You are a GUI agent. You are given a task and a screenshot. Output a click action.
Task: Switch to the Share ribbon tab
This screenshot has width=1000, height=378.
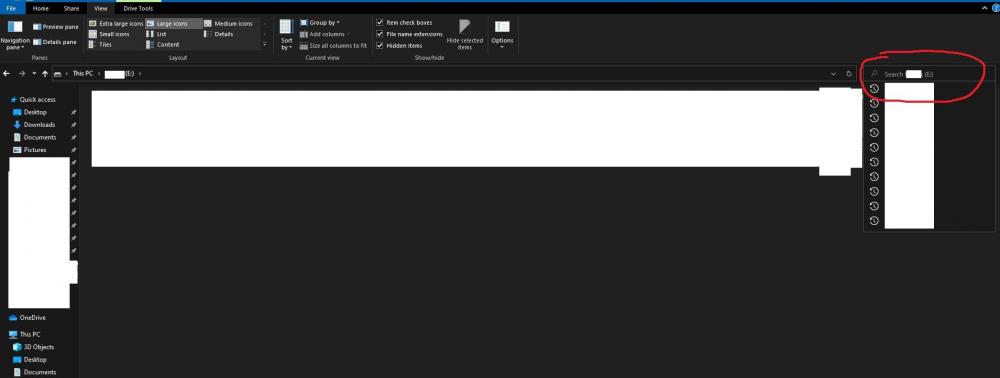(71, 8)
